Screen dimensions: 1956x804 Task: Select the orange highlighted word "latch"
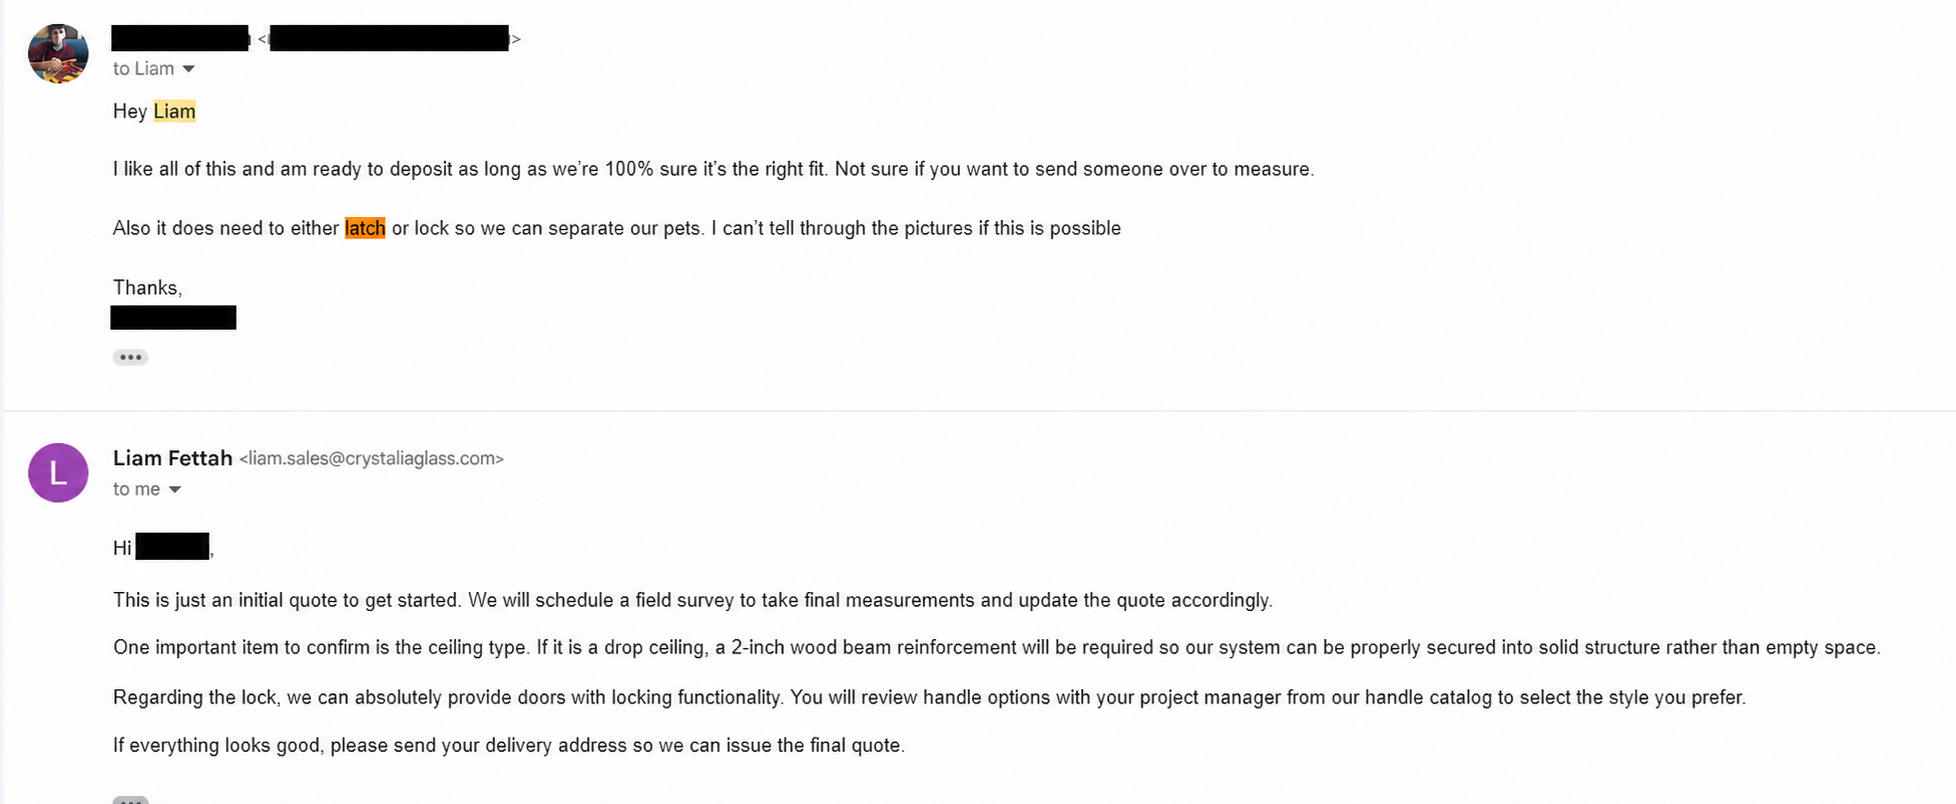click(x=365, y=228)
